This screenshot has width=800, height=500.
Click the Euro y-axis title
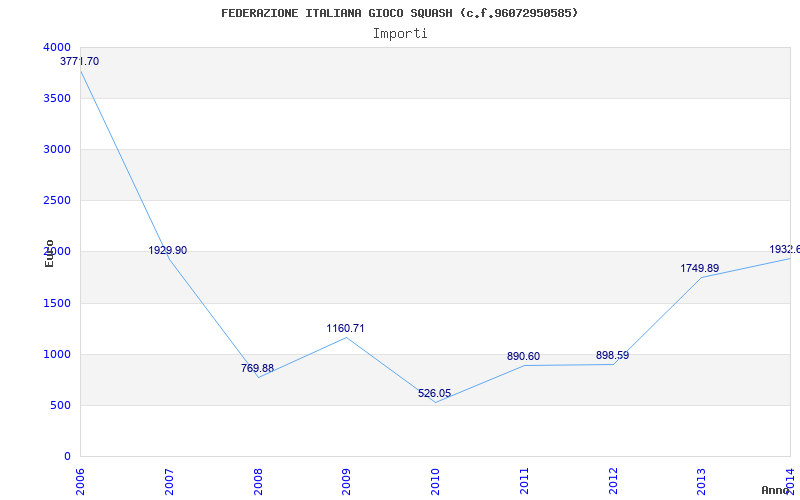49,253
